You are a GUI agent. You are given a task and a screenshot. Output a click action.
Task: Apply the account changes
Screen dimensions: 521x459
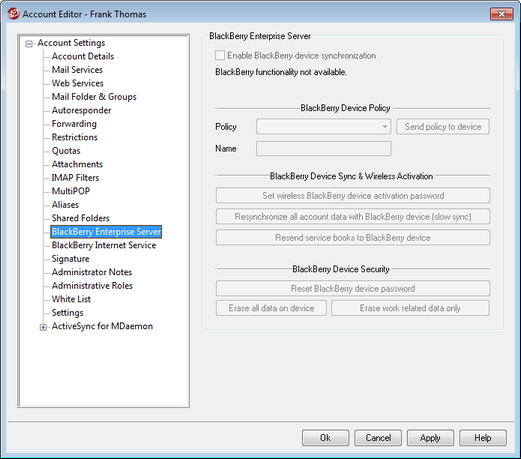(x=430, y=438)
